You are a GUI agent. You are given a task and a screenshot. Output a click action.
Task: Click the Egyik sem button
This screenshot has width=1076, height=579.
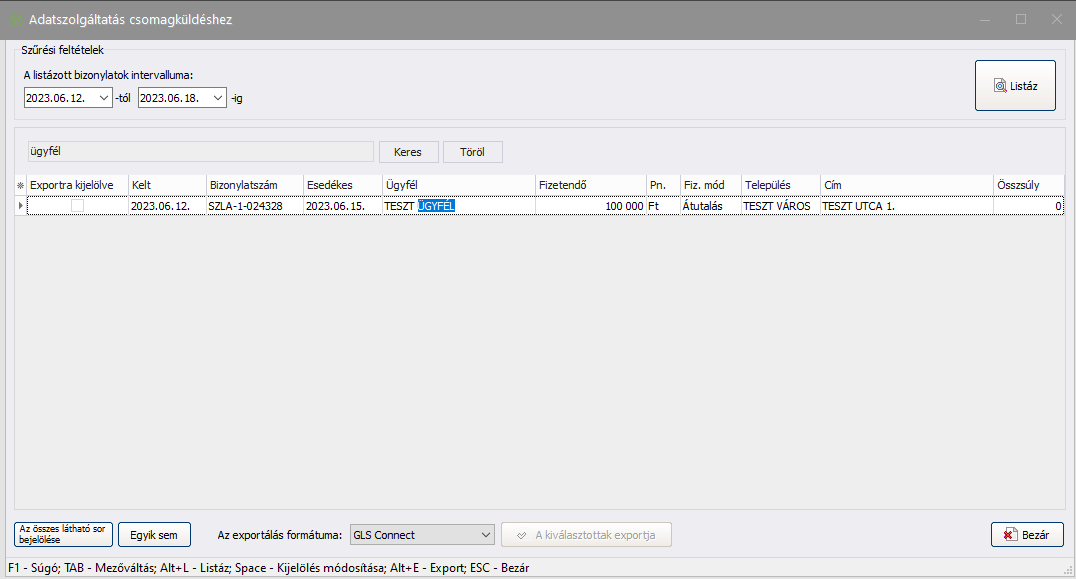(154, 535)
